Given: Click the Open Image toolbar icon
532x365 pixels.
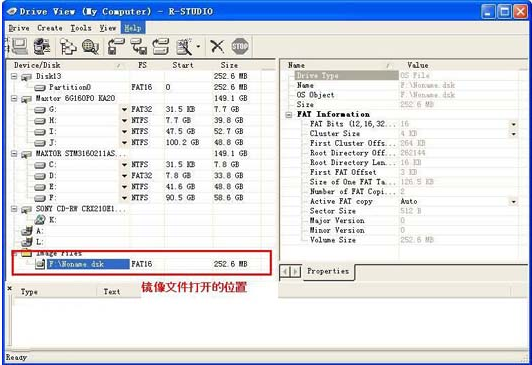Looking at the screenshot, I should [116, 46].
